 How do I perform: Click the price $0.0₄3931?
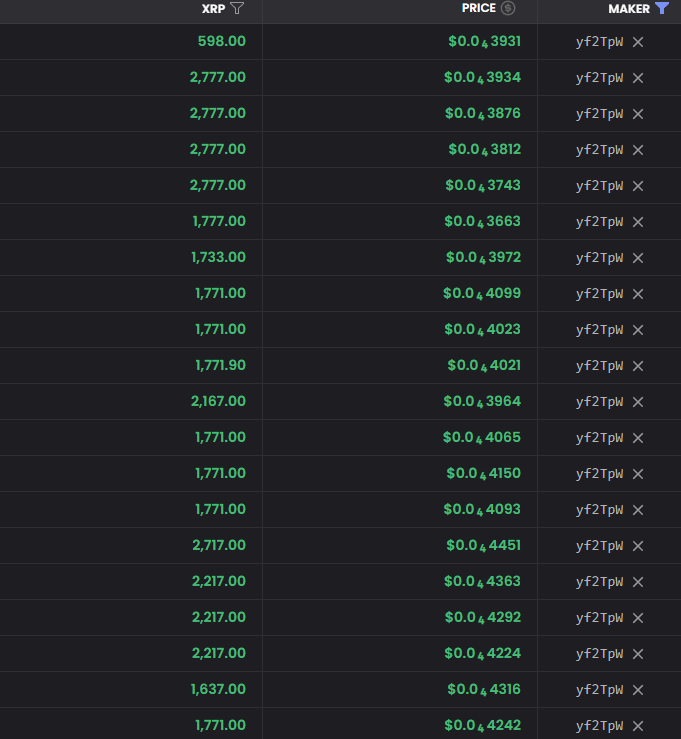484,41
